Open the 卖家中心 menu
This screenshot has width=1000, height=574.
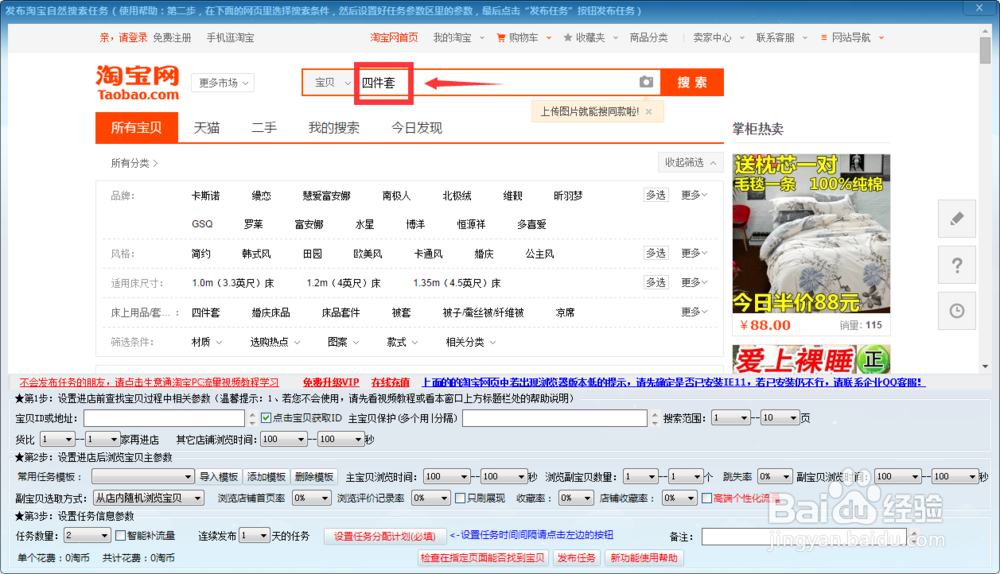click(x=719, y=38)
